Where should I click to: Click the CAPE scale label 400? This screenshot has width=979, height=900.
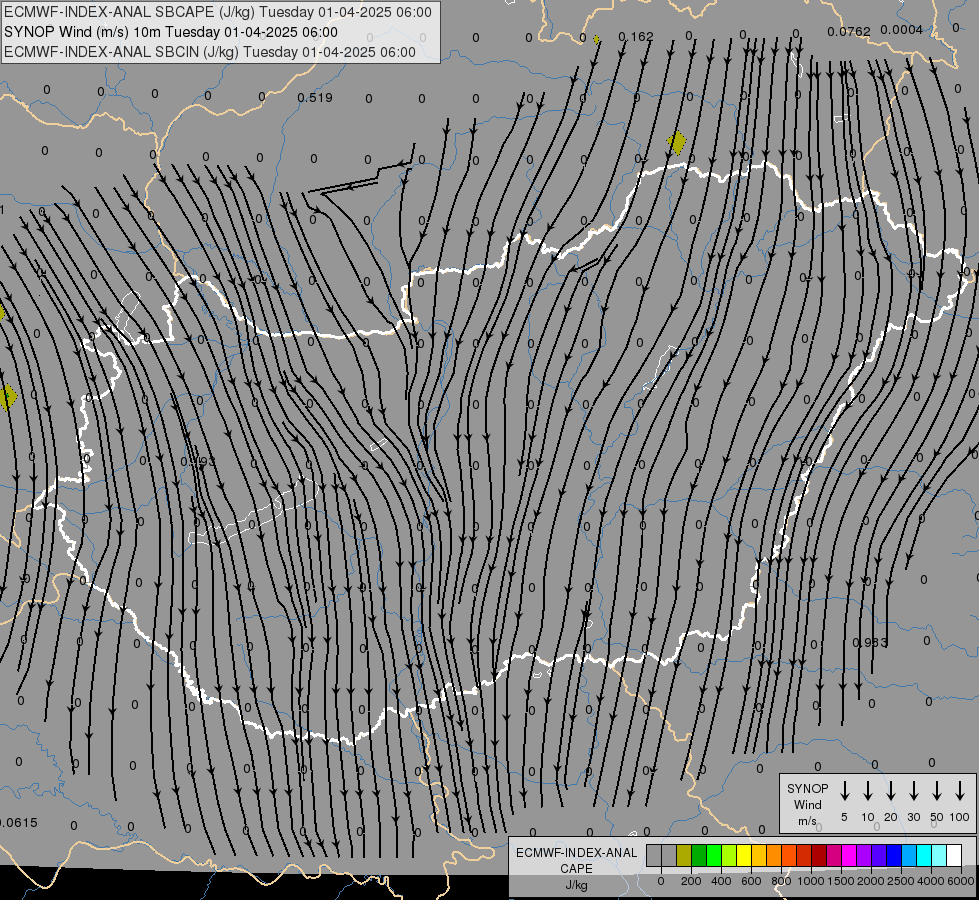721,881
